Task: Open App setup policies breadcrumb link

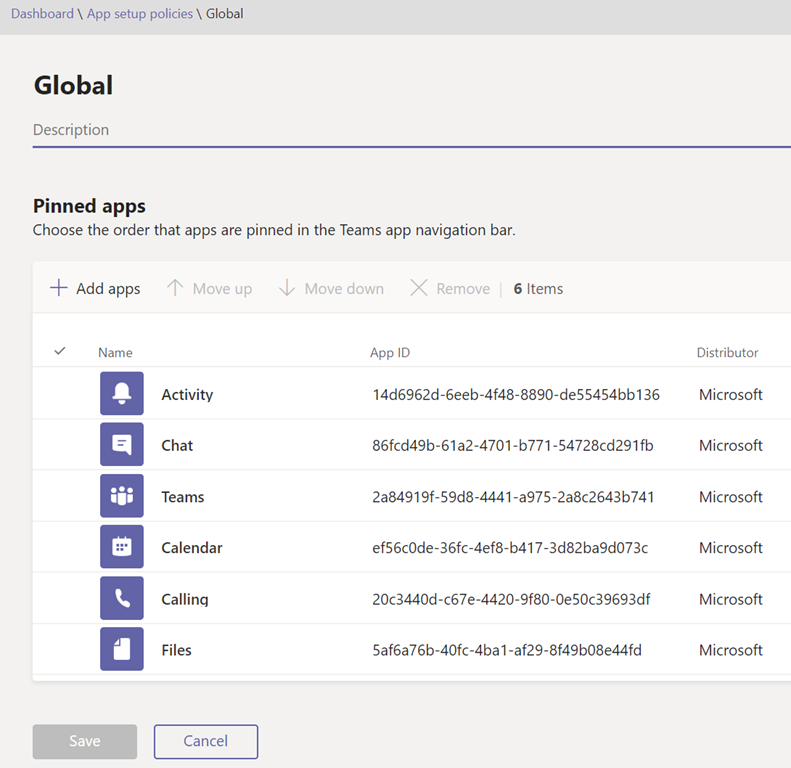Action: tap(140, 14)
